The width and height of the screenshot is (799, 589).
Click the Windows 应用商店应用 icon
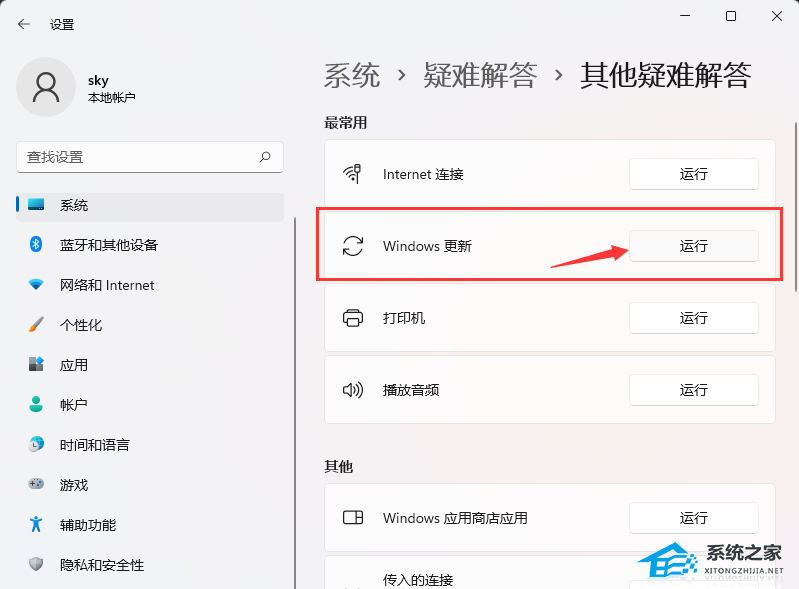tap(353, 518)
